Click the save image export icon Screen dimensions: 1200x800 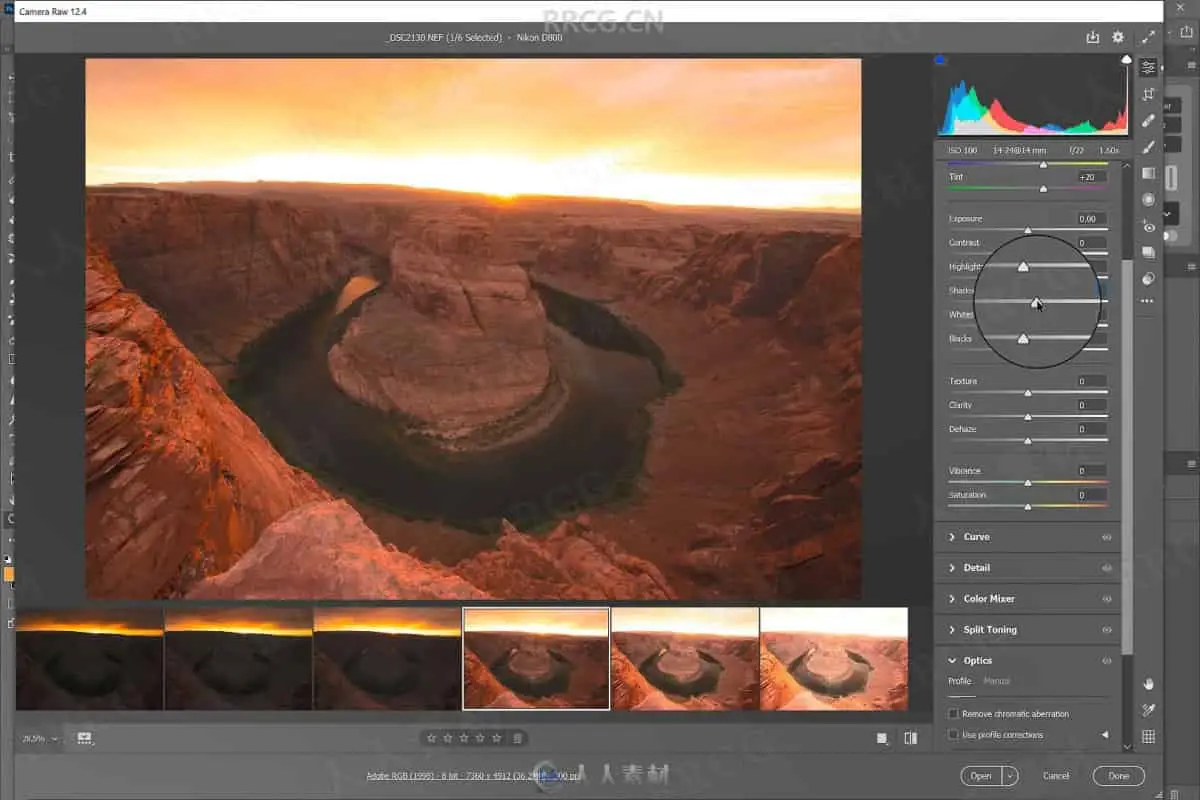(x=1092, y=37)
